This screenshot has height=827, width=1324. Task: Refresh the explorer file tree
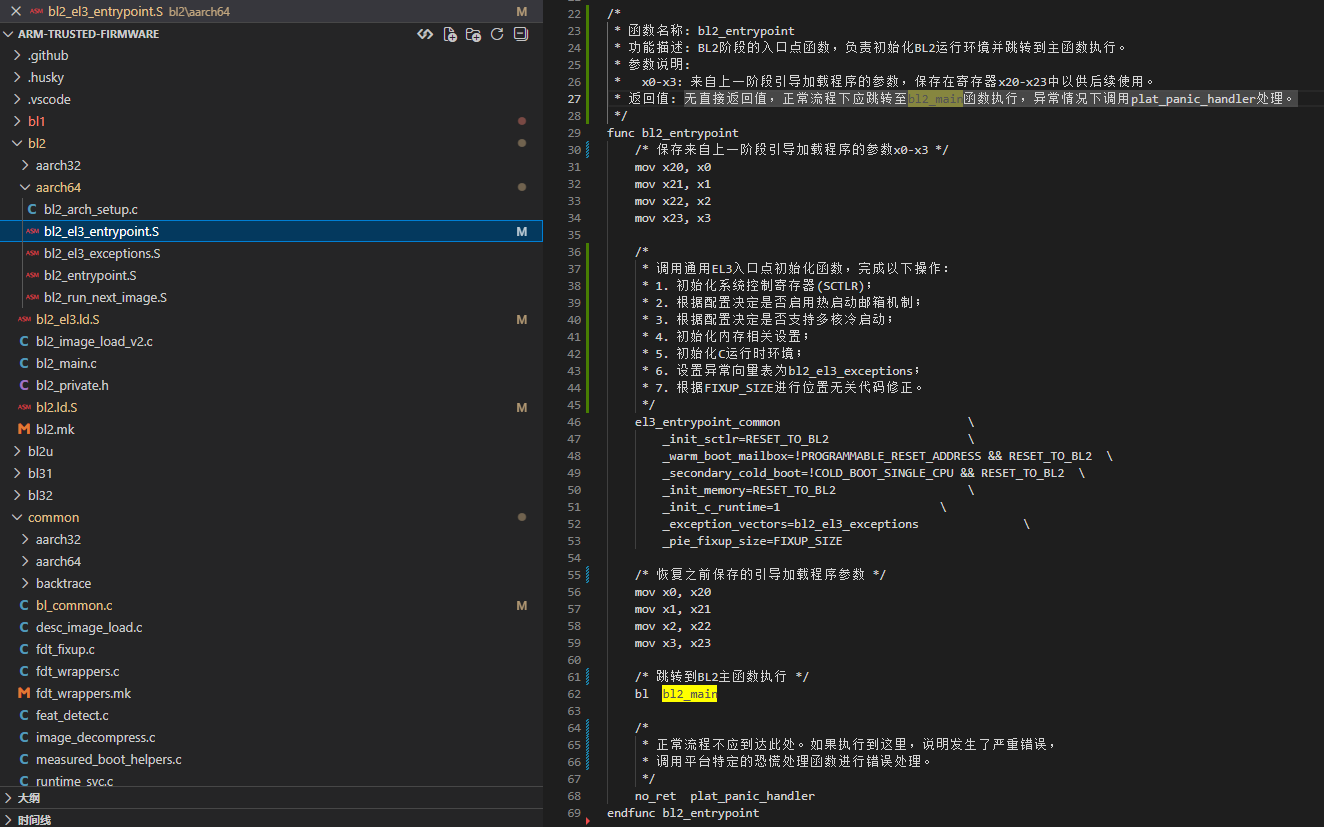point(497,34)
